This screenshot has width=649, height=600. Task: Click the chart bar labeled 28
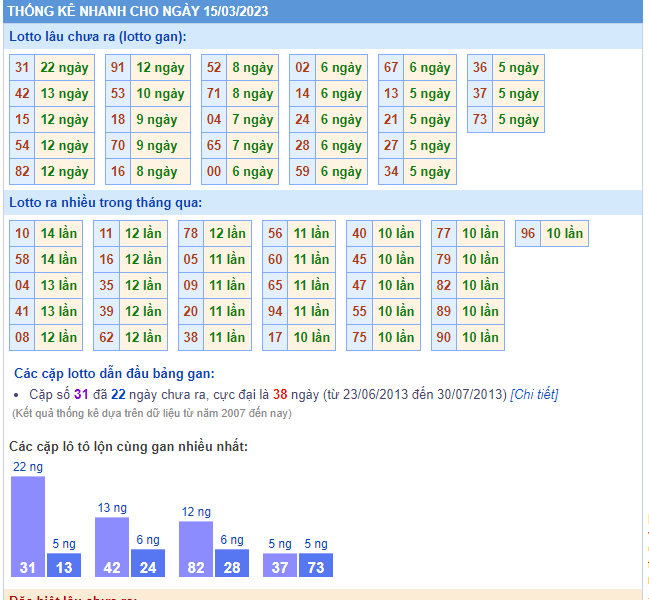tap(232, 564)
